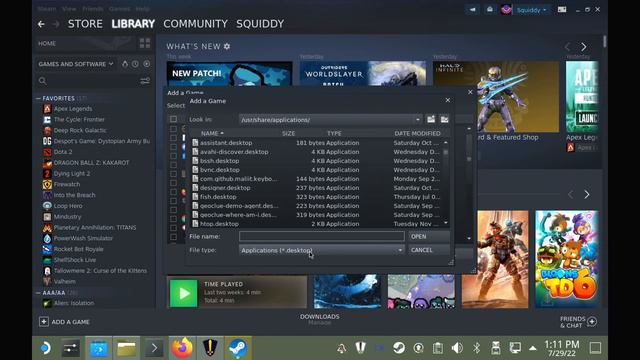Open Heroic launcher shield taskbar icon
Screen dimensions: 640x360
(210, 348)
